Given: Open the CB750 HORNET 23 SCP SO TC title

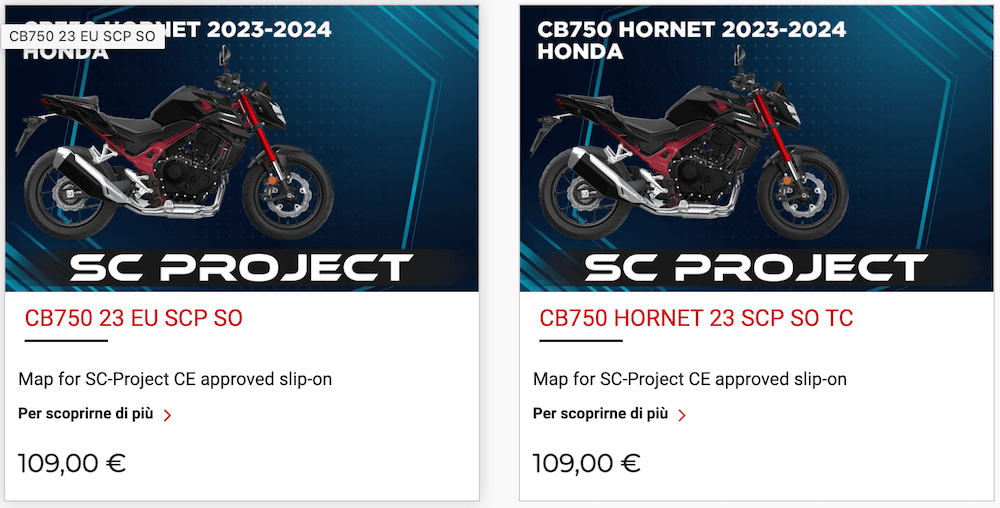Looking at the screenshot, I should (x=696, y=319).
